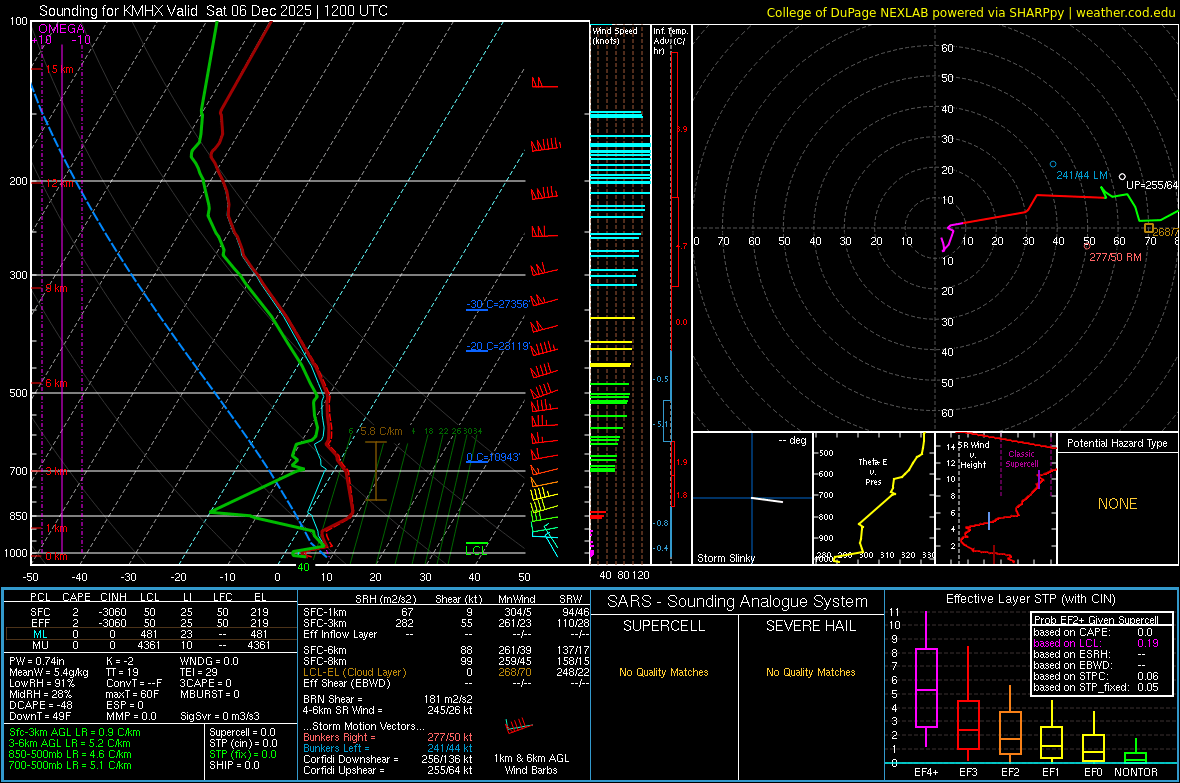Screen dimensions: 1180x783
Task: Click the Classic Supercell label
Action: point(1021,459)
